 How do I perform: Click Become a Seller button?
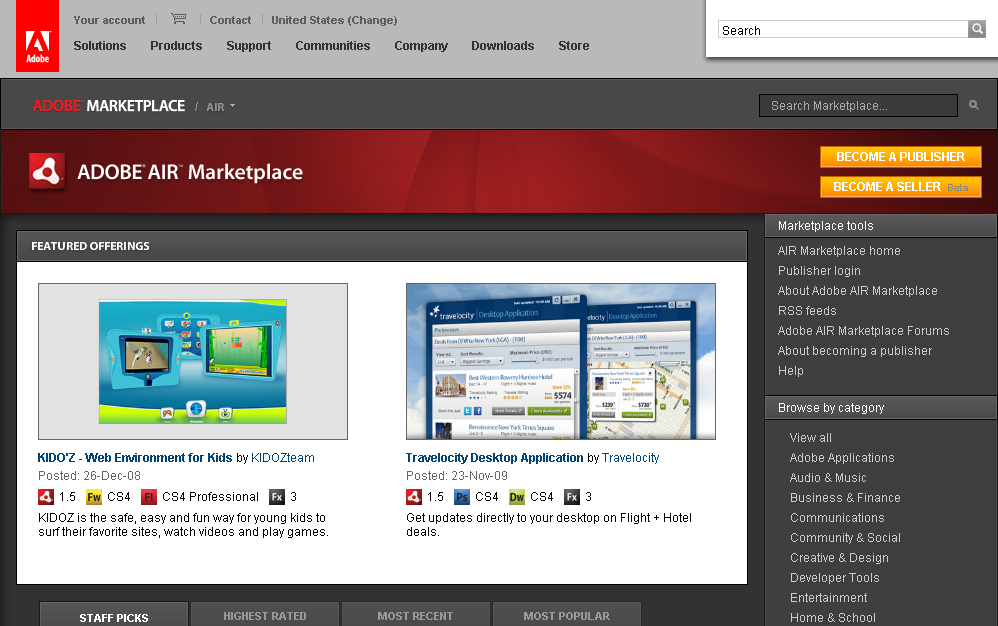[901, 186]
